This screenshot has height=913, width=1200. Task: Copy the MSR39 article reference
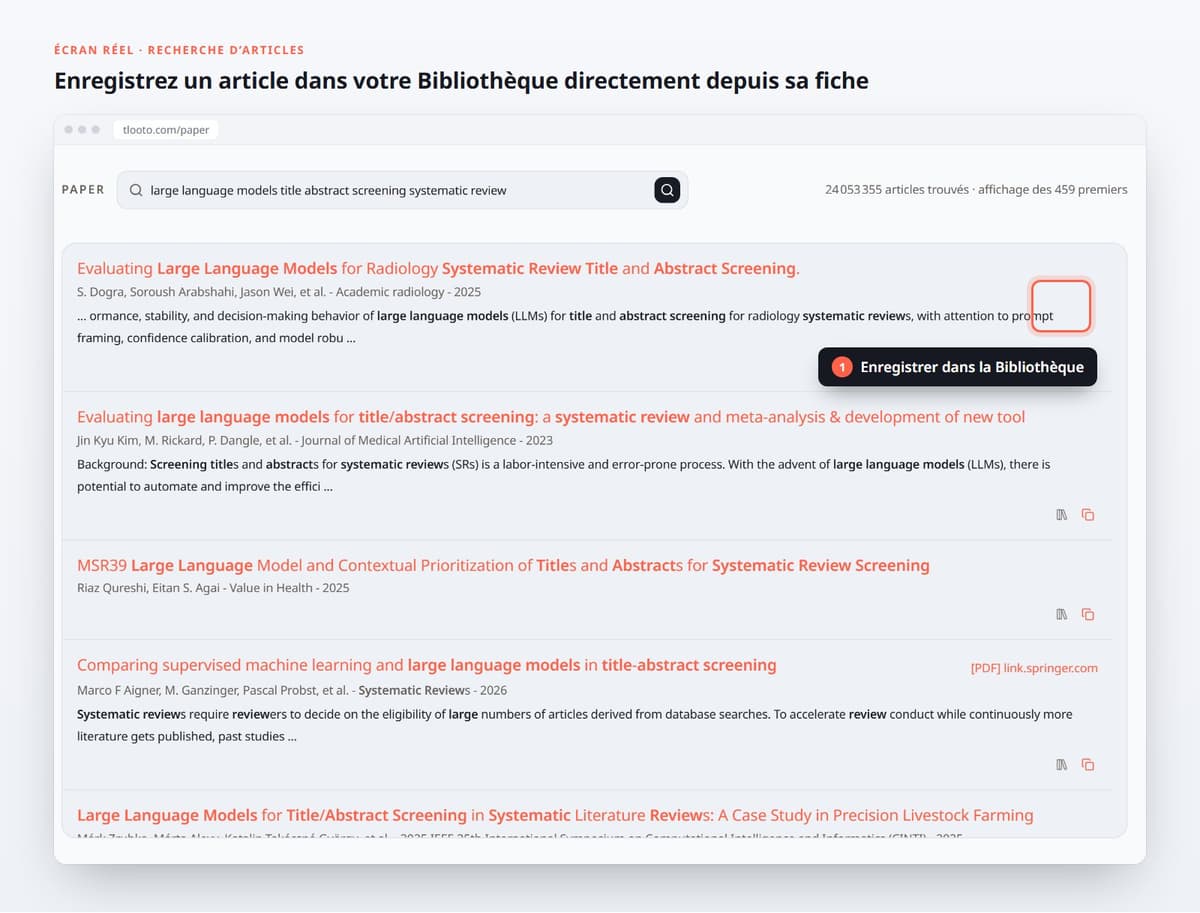1088,615
